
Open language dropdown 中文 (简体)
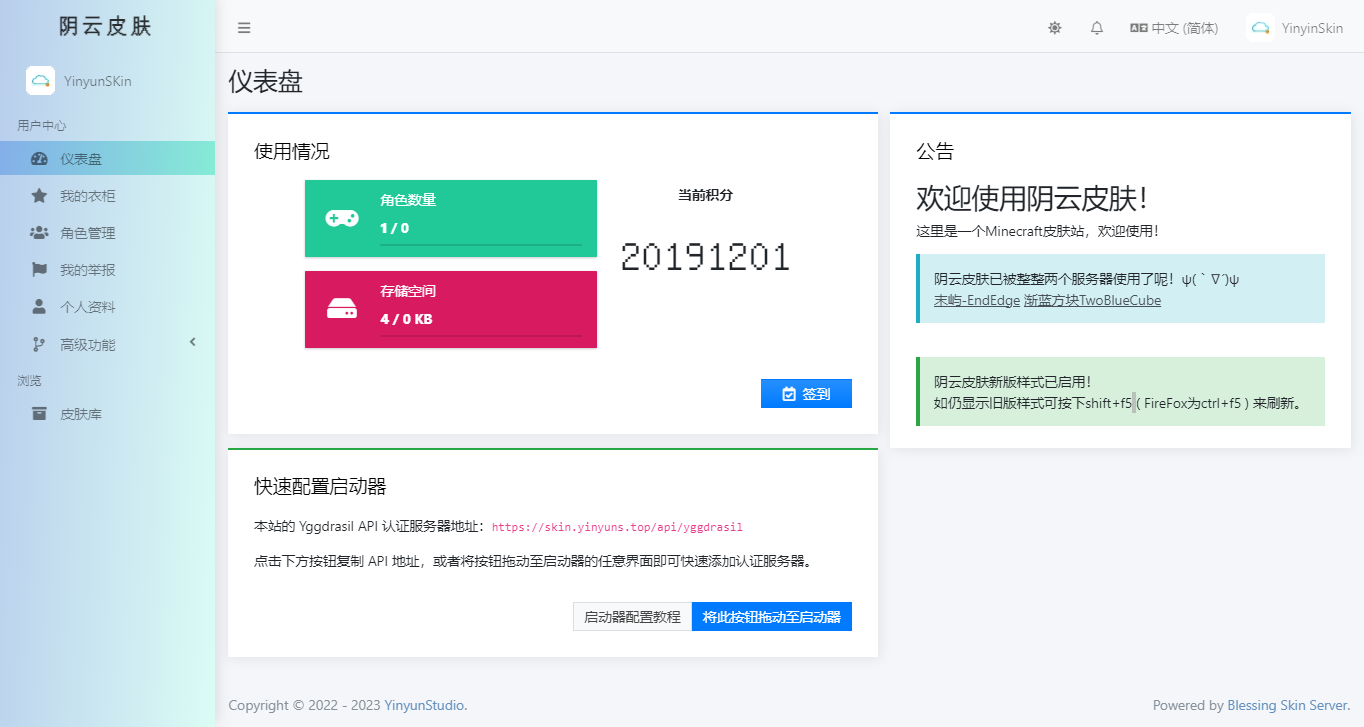click(1174, 28)
